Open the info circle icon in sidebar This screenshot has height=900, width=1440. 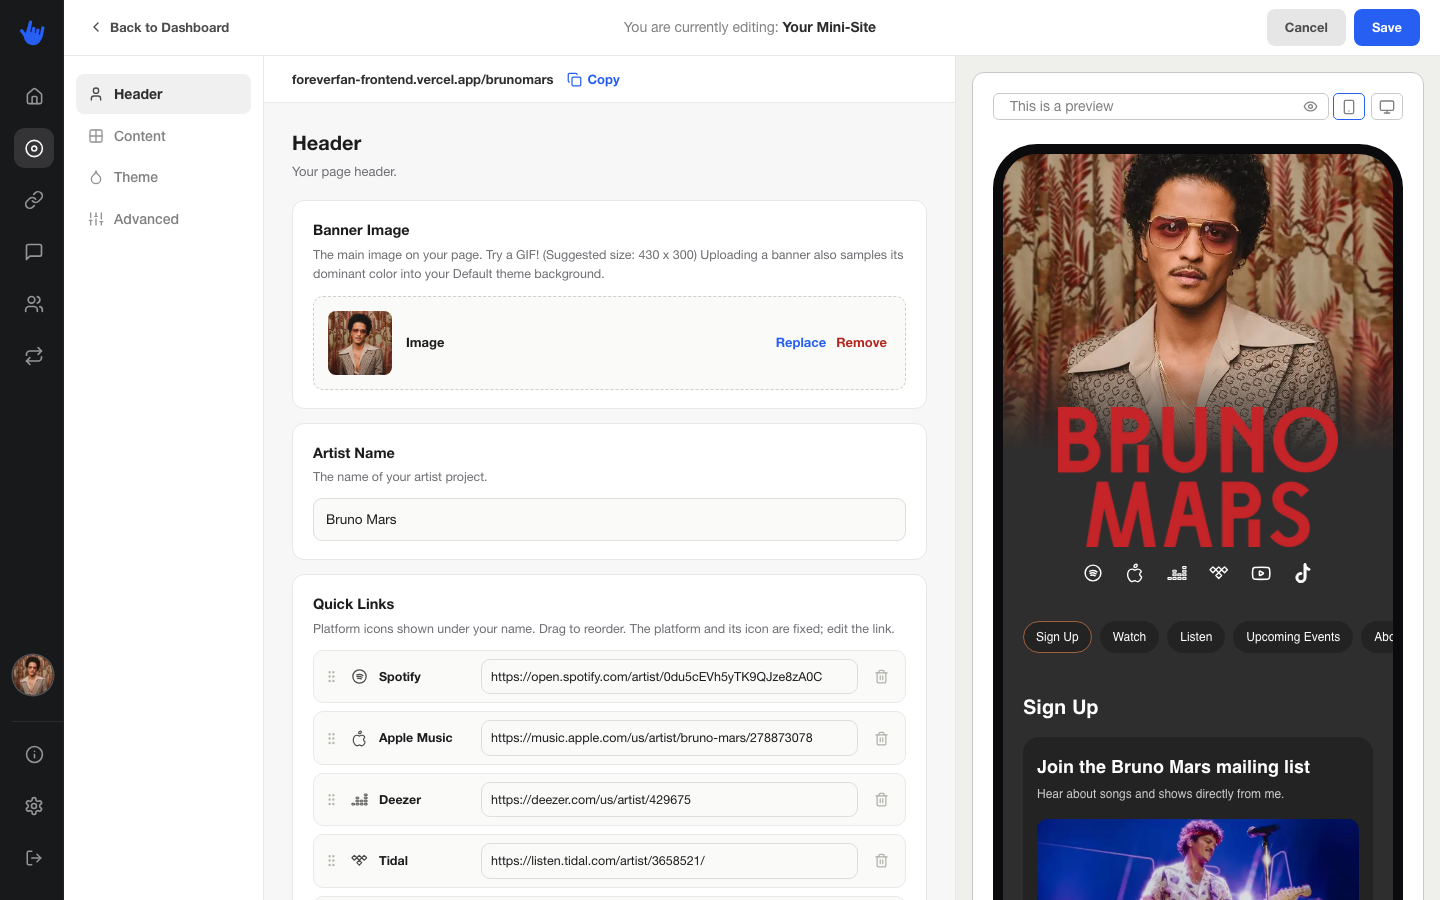click(34, 754)
